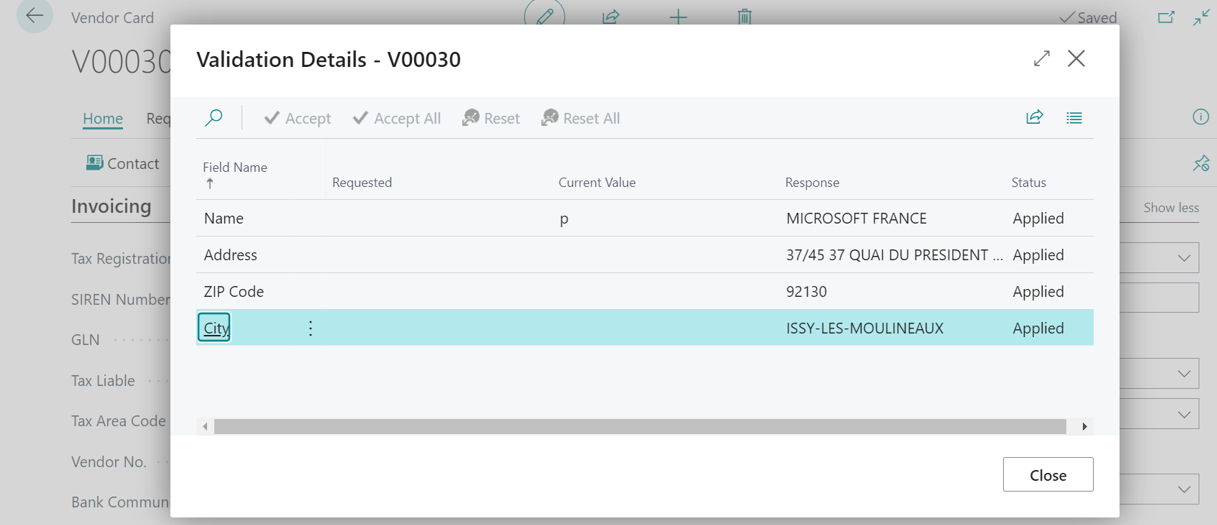This screenshot has width=1217, height=525.
Task: Click the Close button
Action: [1048, 475]
